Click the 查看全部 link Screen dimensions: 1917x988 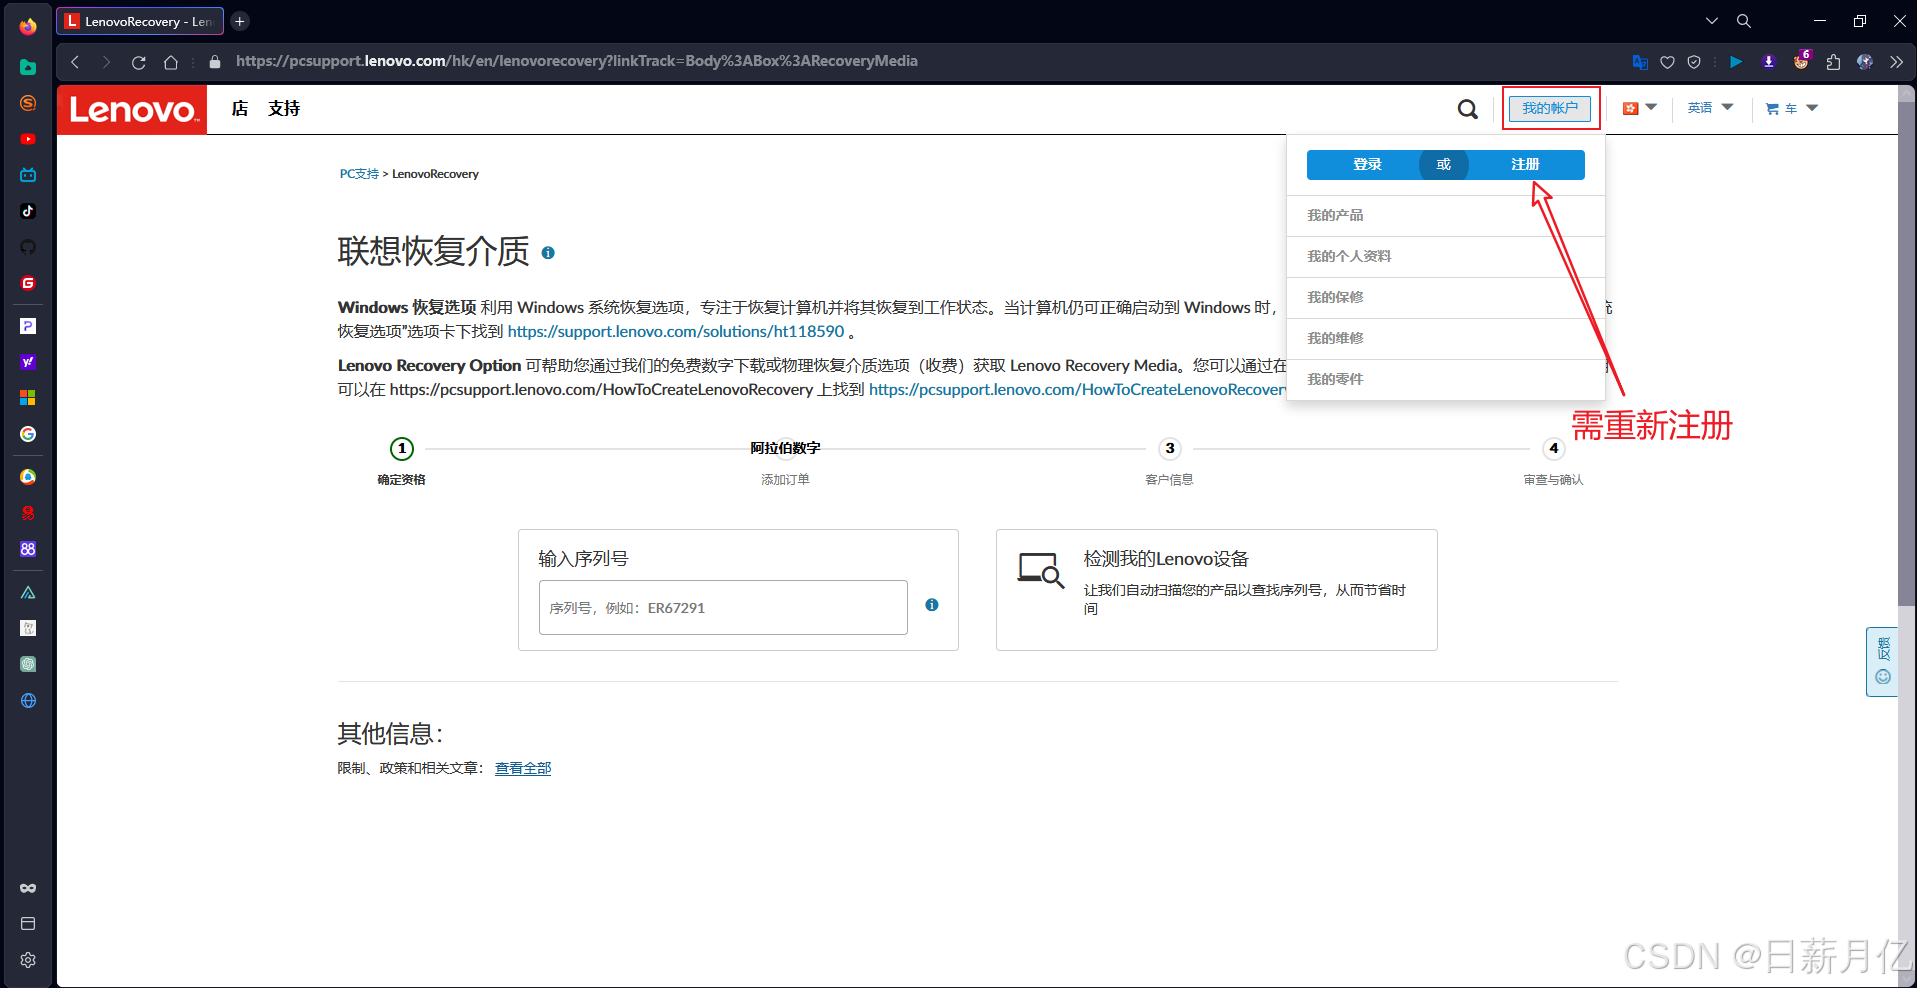click(523, 768)
